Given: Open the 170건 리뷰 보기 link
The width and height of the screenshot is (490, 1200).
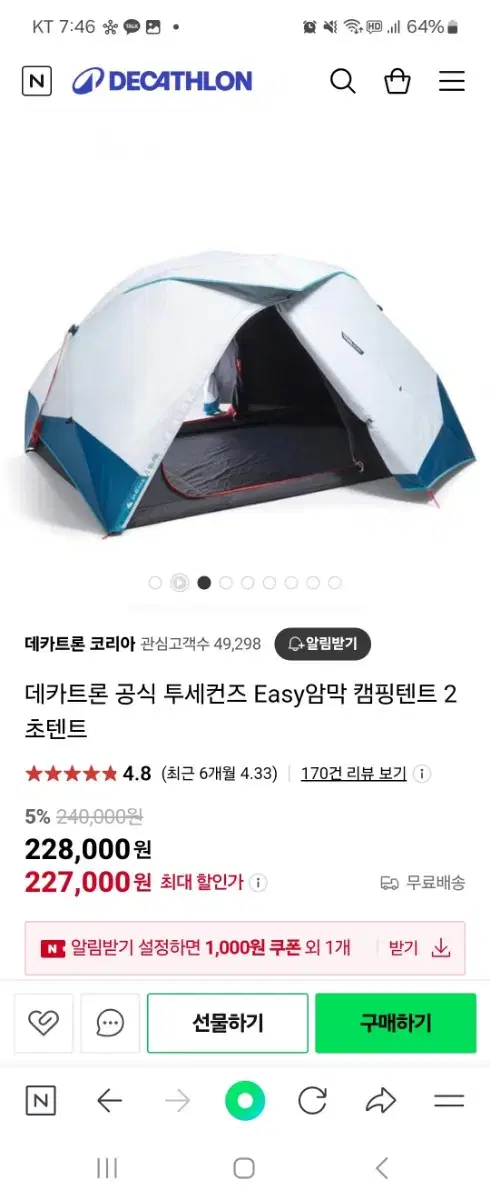Looking at the screenshot, I should coord(354,773).
